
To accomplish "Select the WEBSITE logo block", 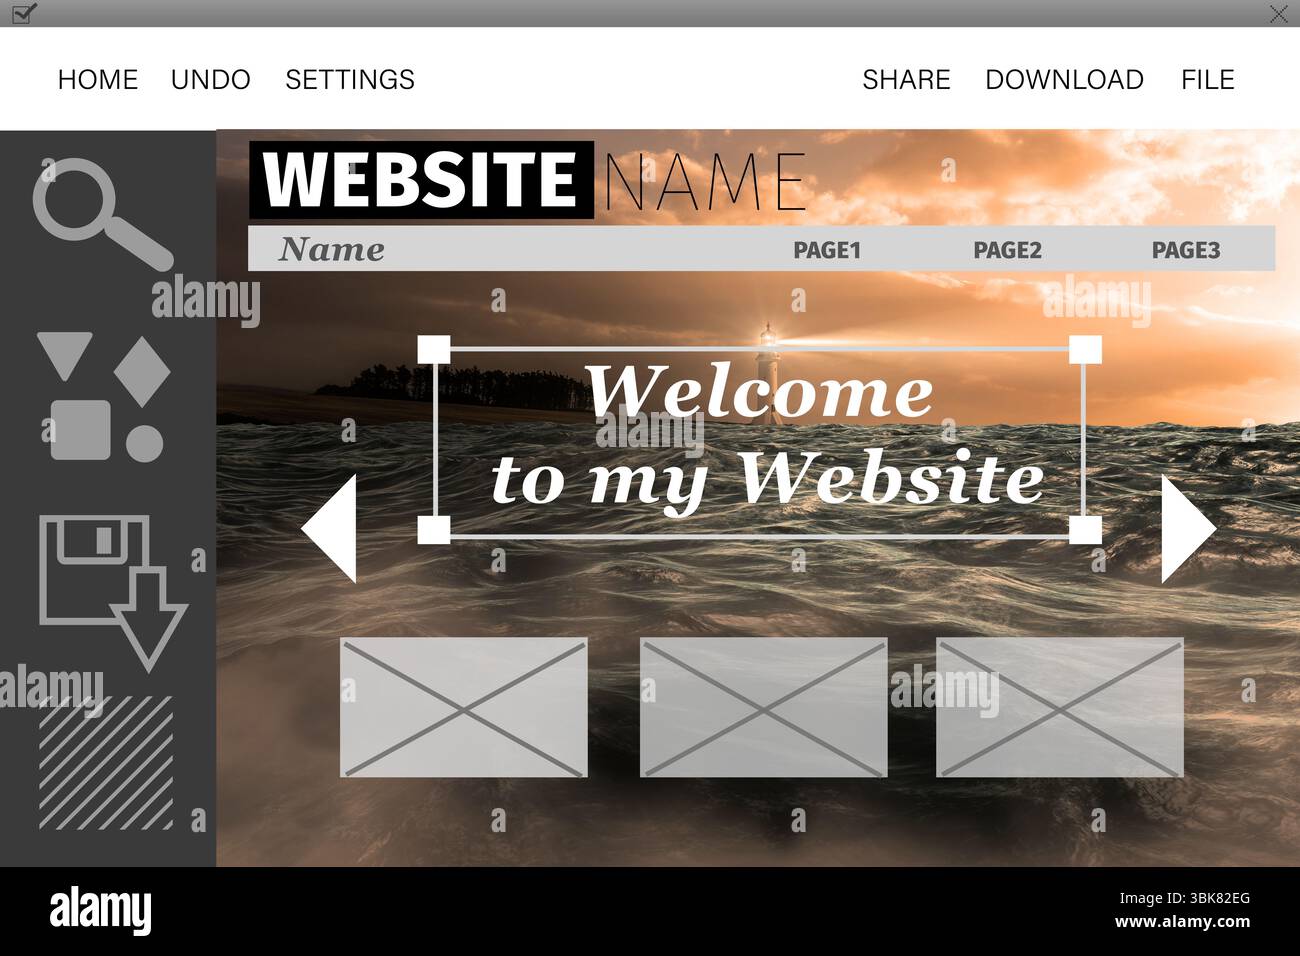I will (x=421, y=180).
